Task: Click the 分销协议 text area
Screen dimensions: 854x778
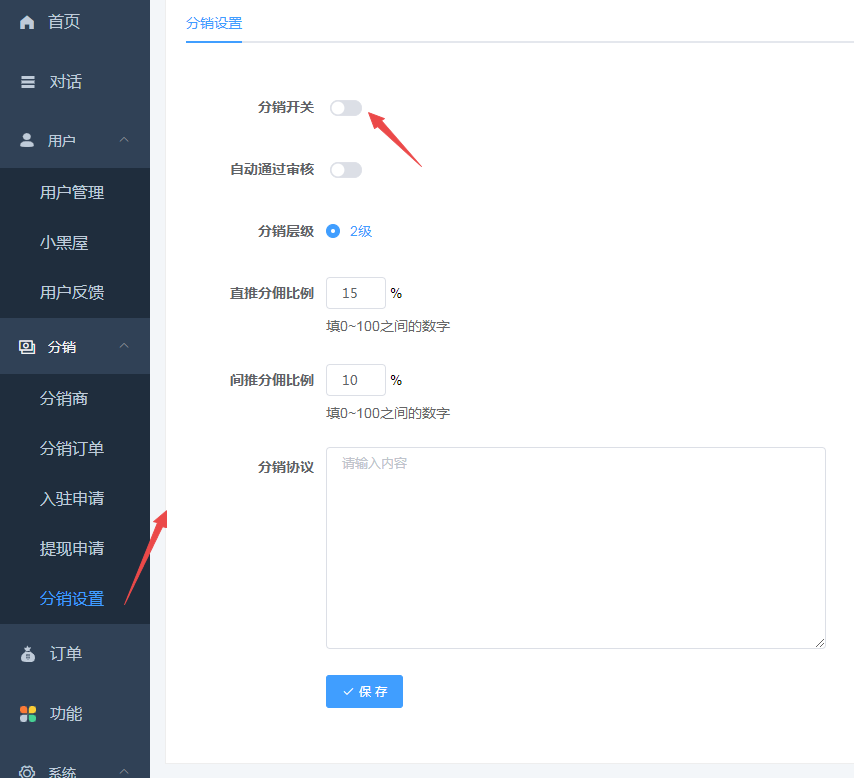Action: [x=575, y=547]
